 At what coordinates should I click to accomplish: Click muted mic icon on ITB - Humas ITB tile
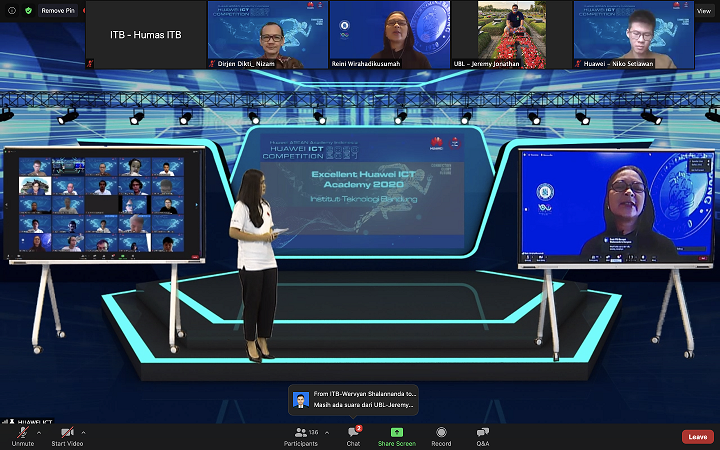[90, 63]
